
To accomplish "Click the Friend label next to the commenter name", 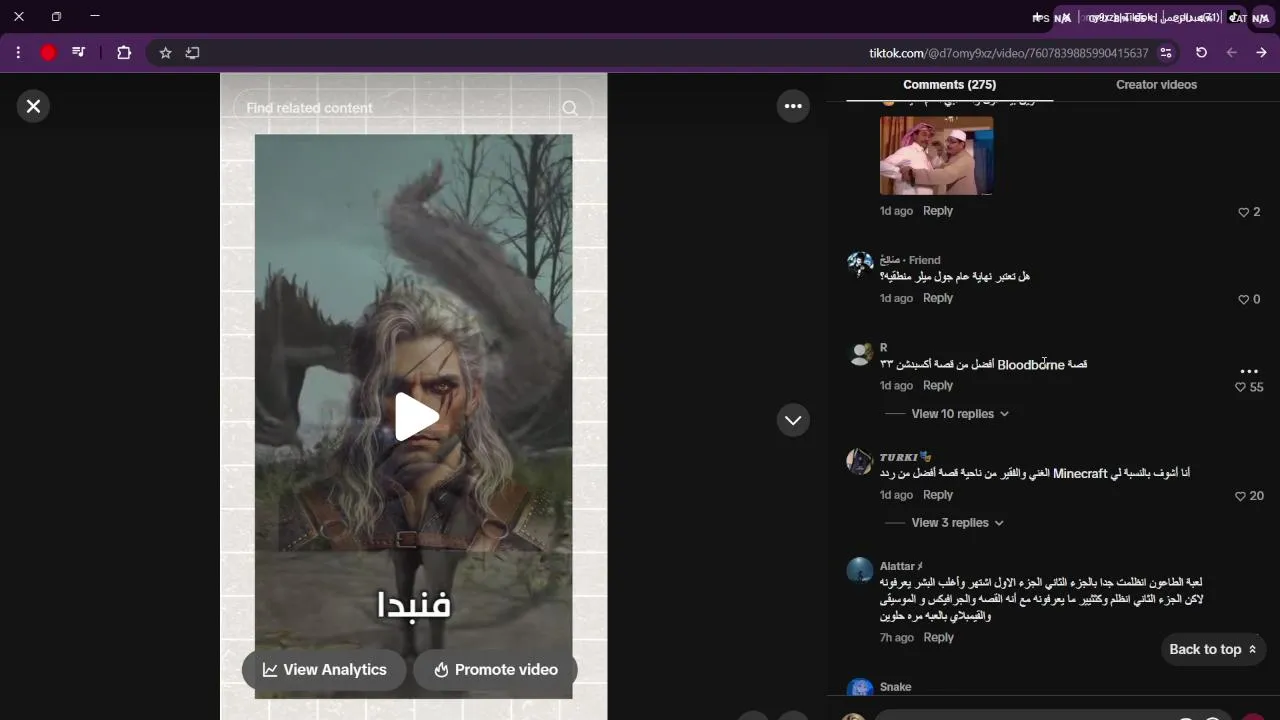I will tap(924, 260).
